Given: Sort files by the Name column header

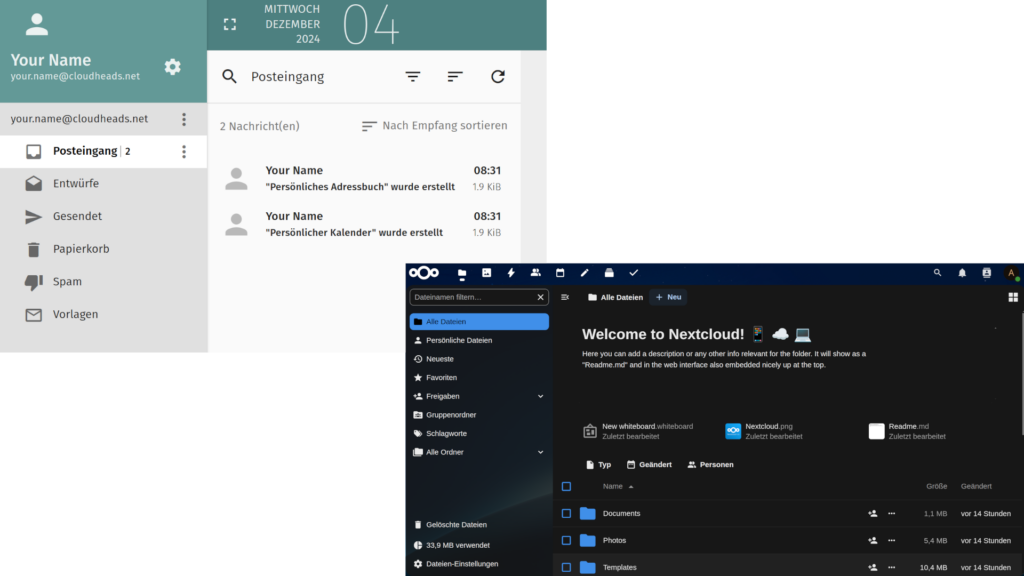Looking at the screenshot, I should 618,487.
